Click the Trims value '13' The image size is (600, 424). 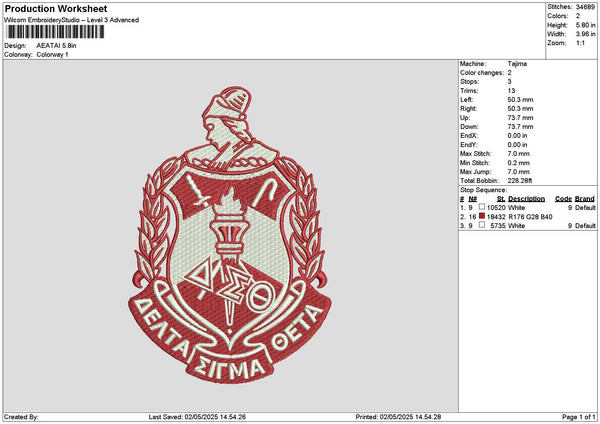pos(511,91)
